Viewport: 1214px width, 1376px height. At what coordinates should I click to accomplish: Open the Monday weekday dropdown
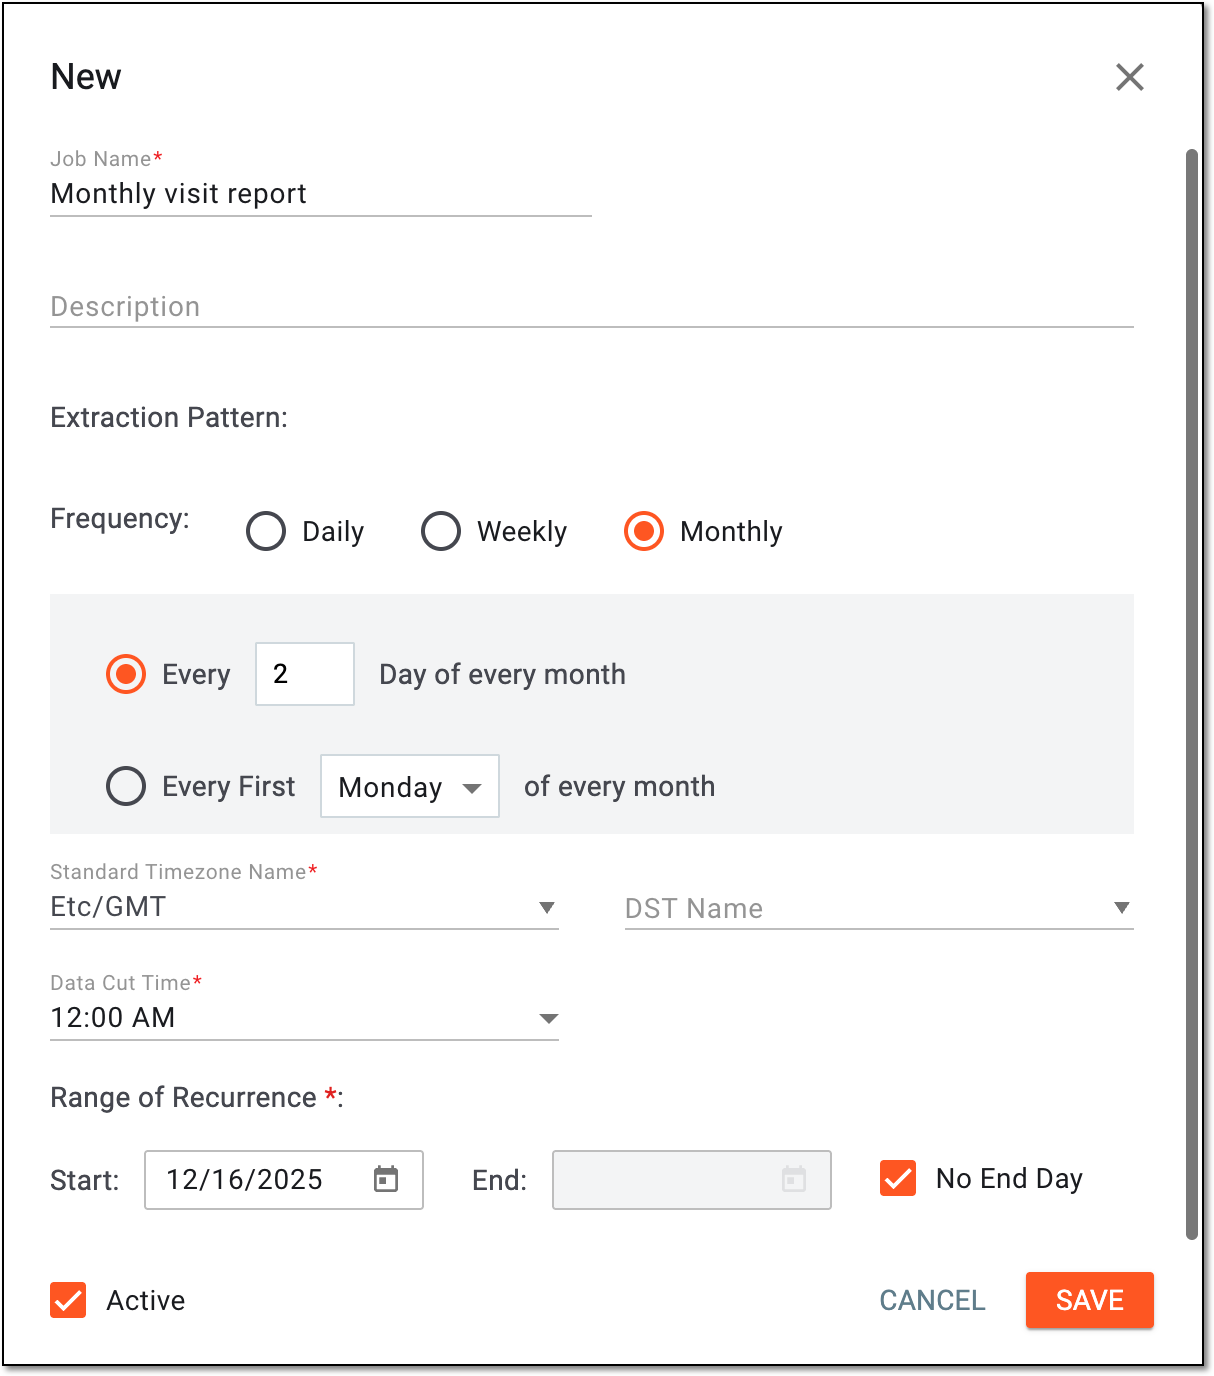(410, 786)
